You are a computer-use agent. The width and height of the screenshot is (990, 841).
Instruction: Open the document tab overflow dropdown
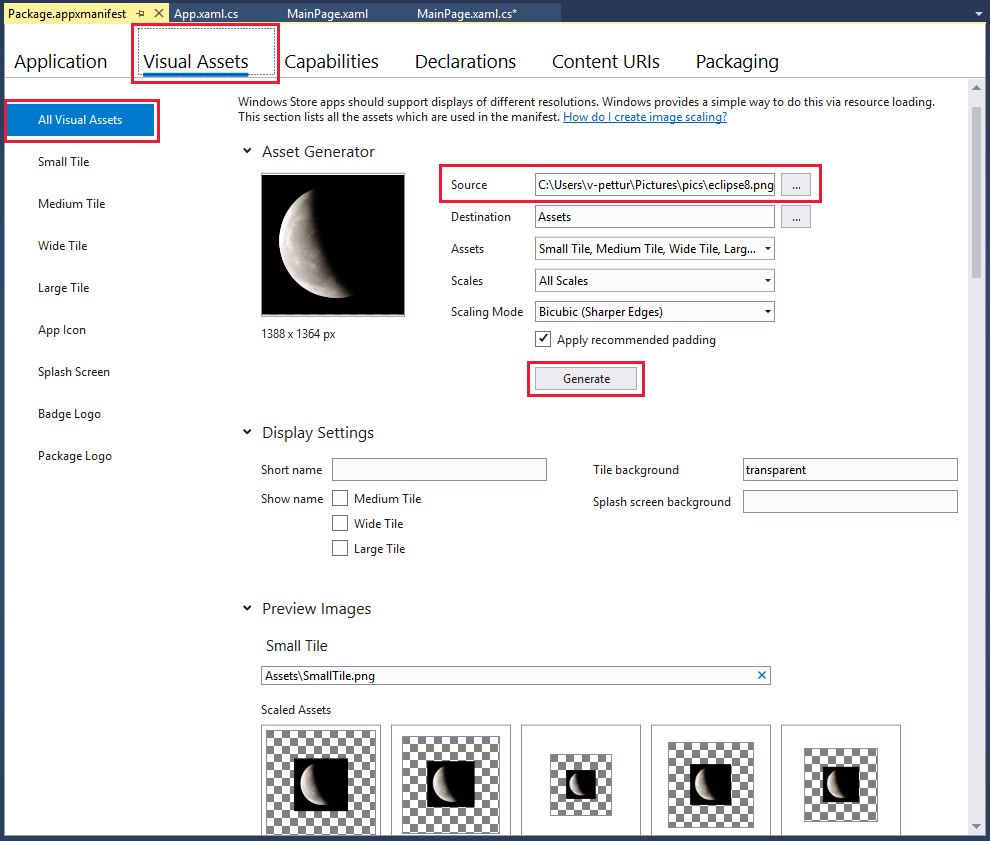tap(979, 13)
